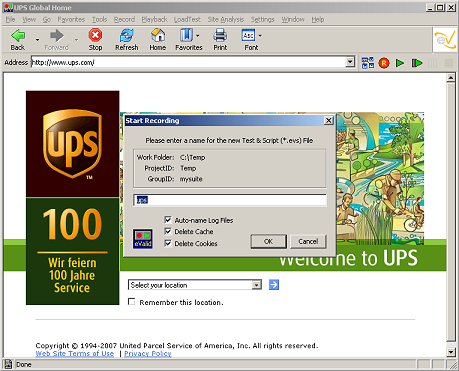Click the status bar page icon
Image resolution: width=459 pixels, height=371 pixels.
click(x=8, y=364)
